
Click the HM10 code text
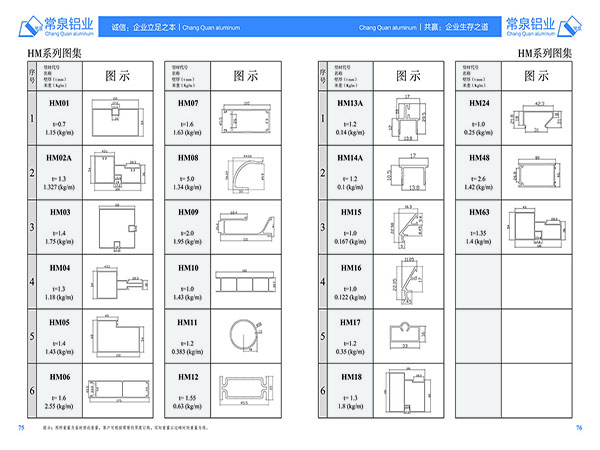(188, 268)
